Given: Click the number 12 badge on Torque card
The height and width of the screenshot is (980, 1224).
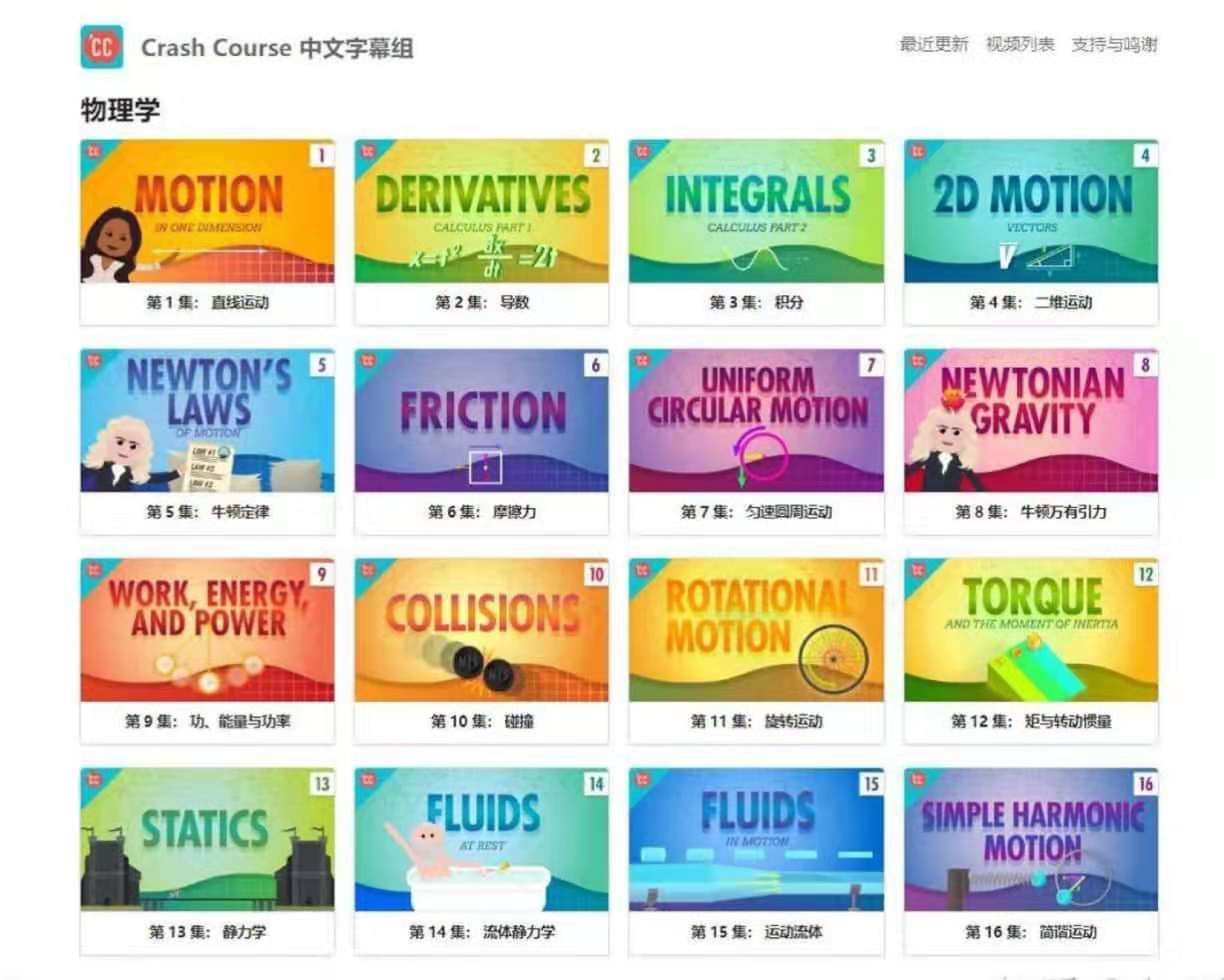Looking at the screenshot, I should 1145,575.
